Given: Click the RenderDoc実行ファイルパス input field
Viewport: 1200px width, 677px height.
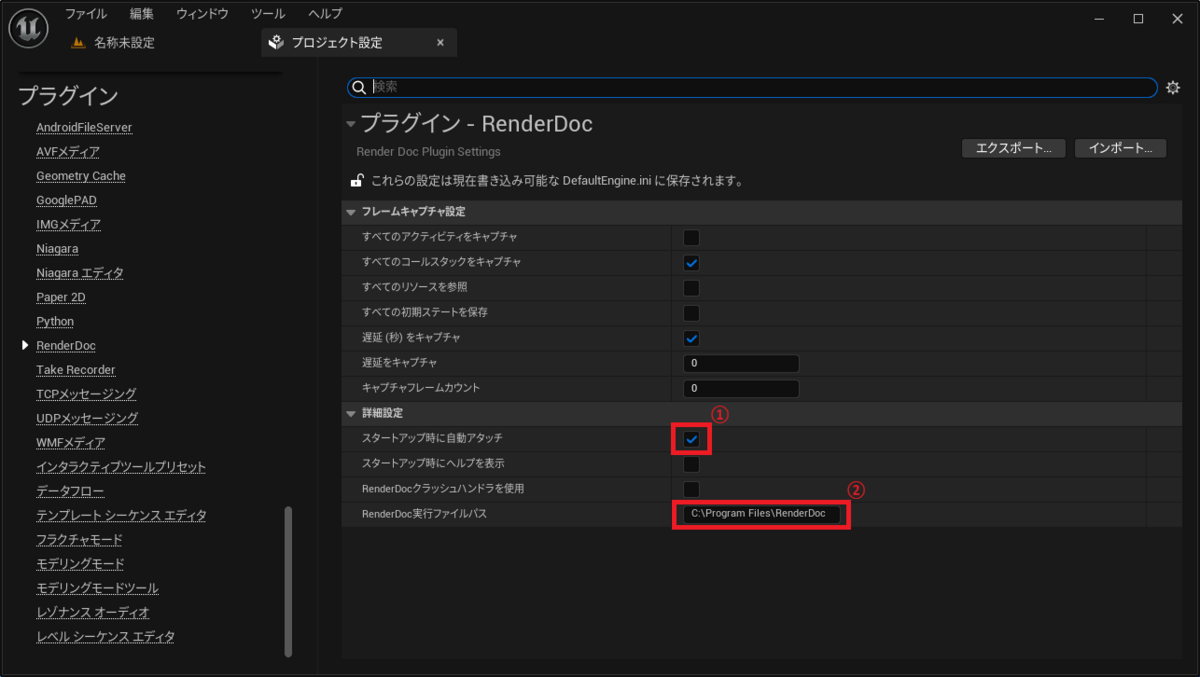Looking at the screenshot, I should pos(760,513).
